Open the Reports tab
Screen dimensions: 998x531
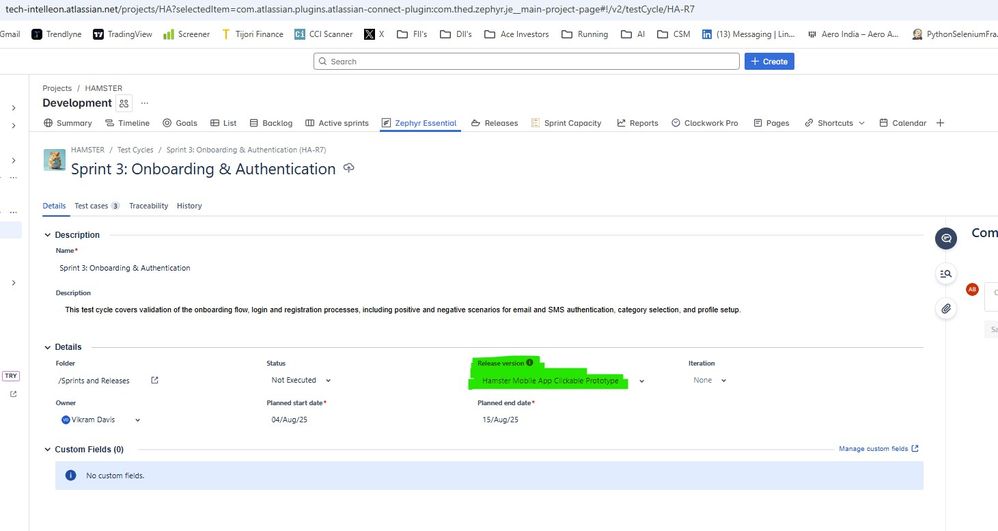tap(637, 123)
